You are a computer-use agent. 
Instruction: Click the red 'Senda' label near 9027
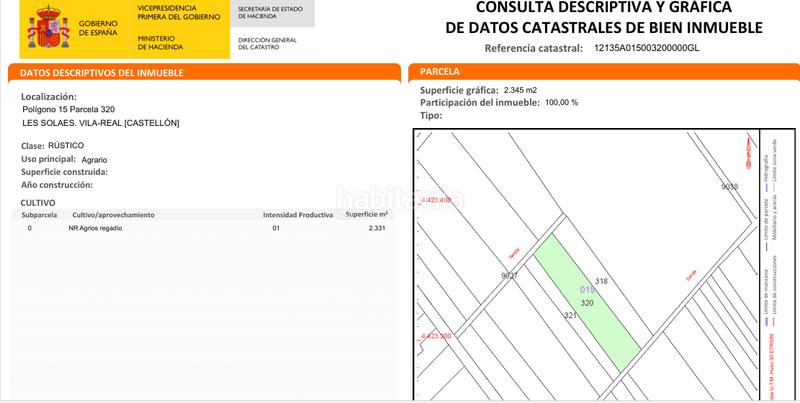pyautogui.click(x=514, y=254)
